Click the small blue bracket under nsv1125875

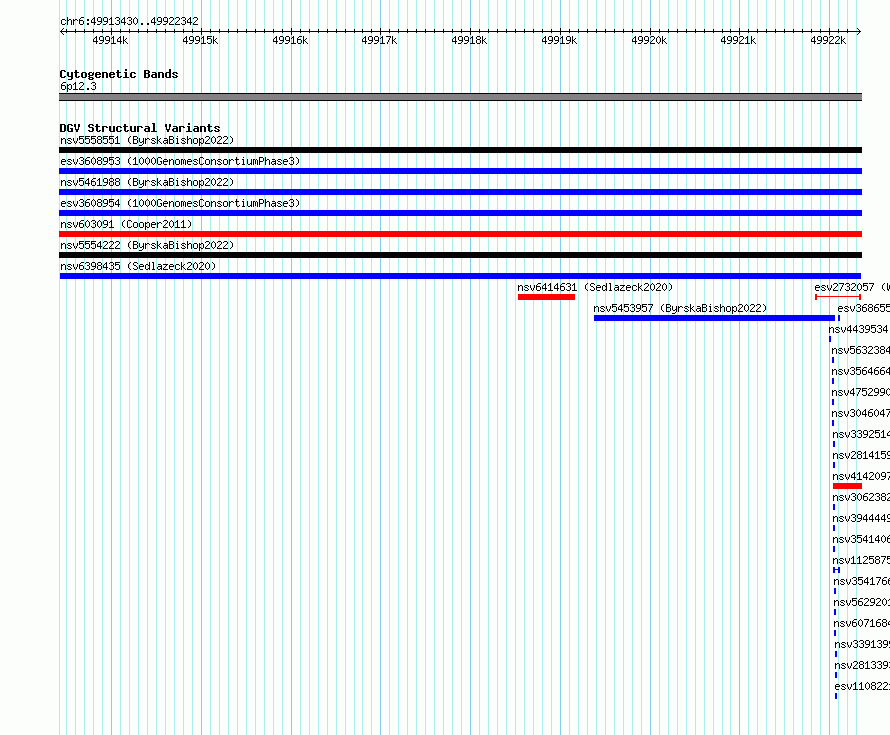836,570
